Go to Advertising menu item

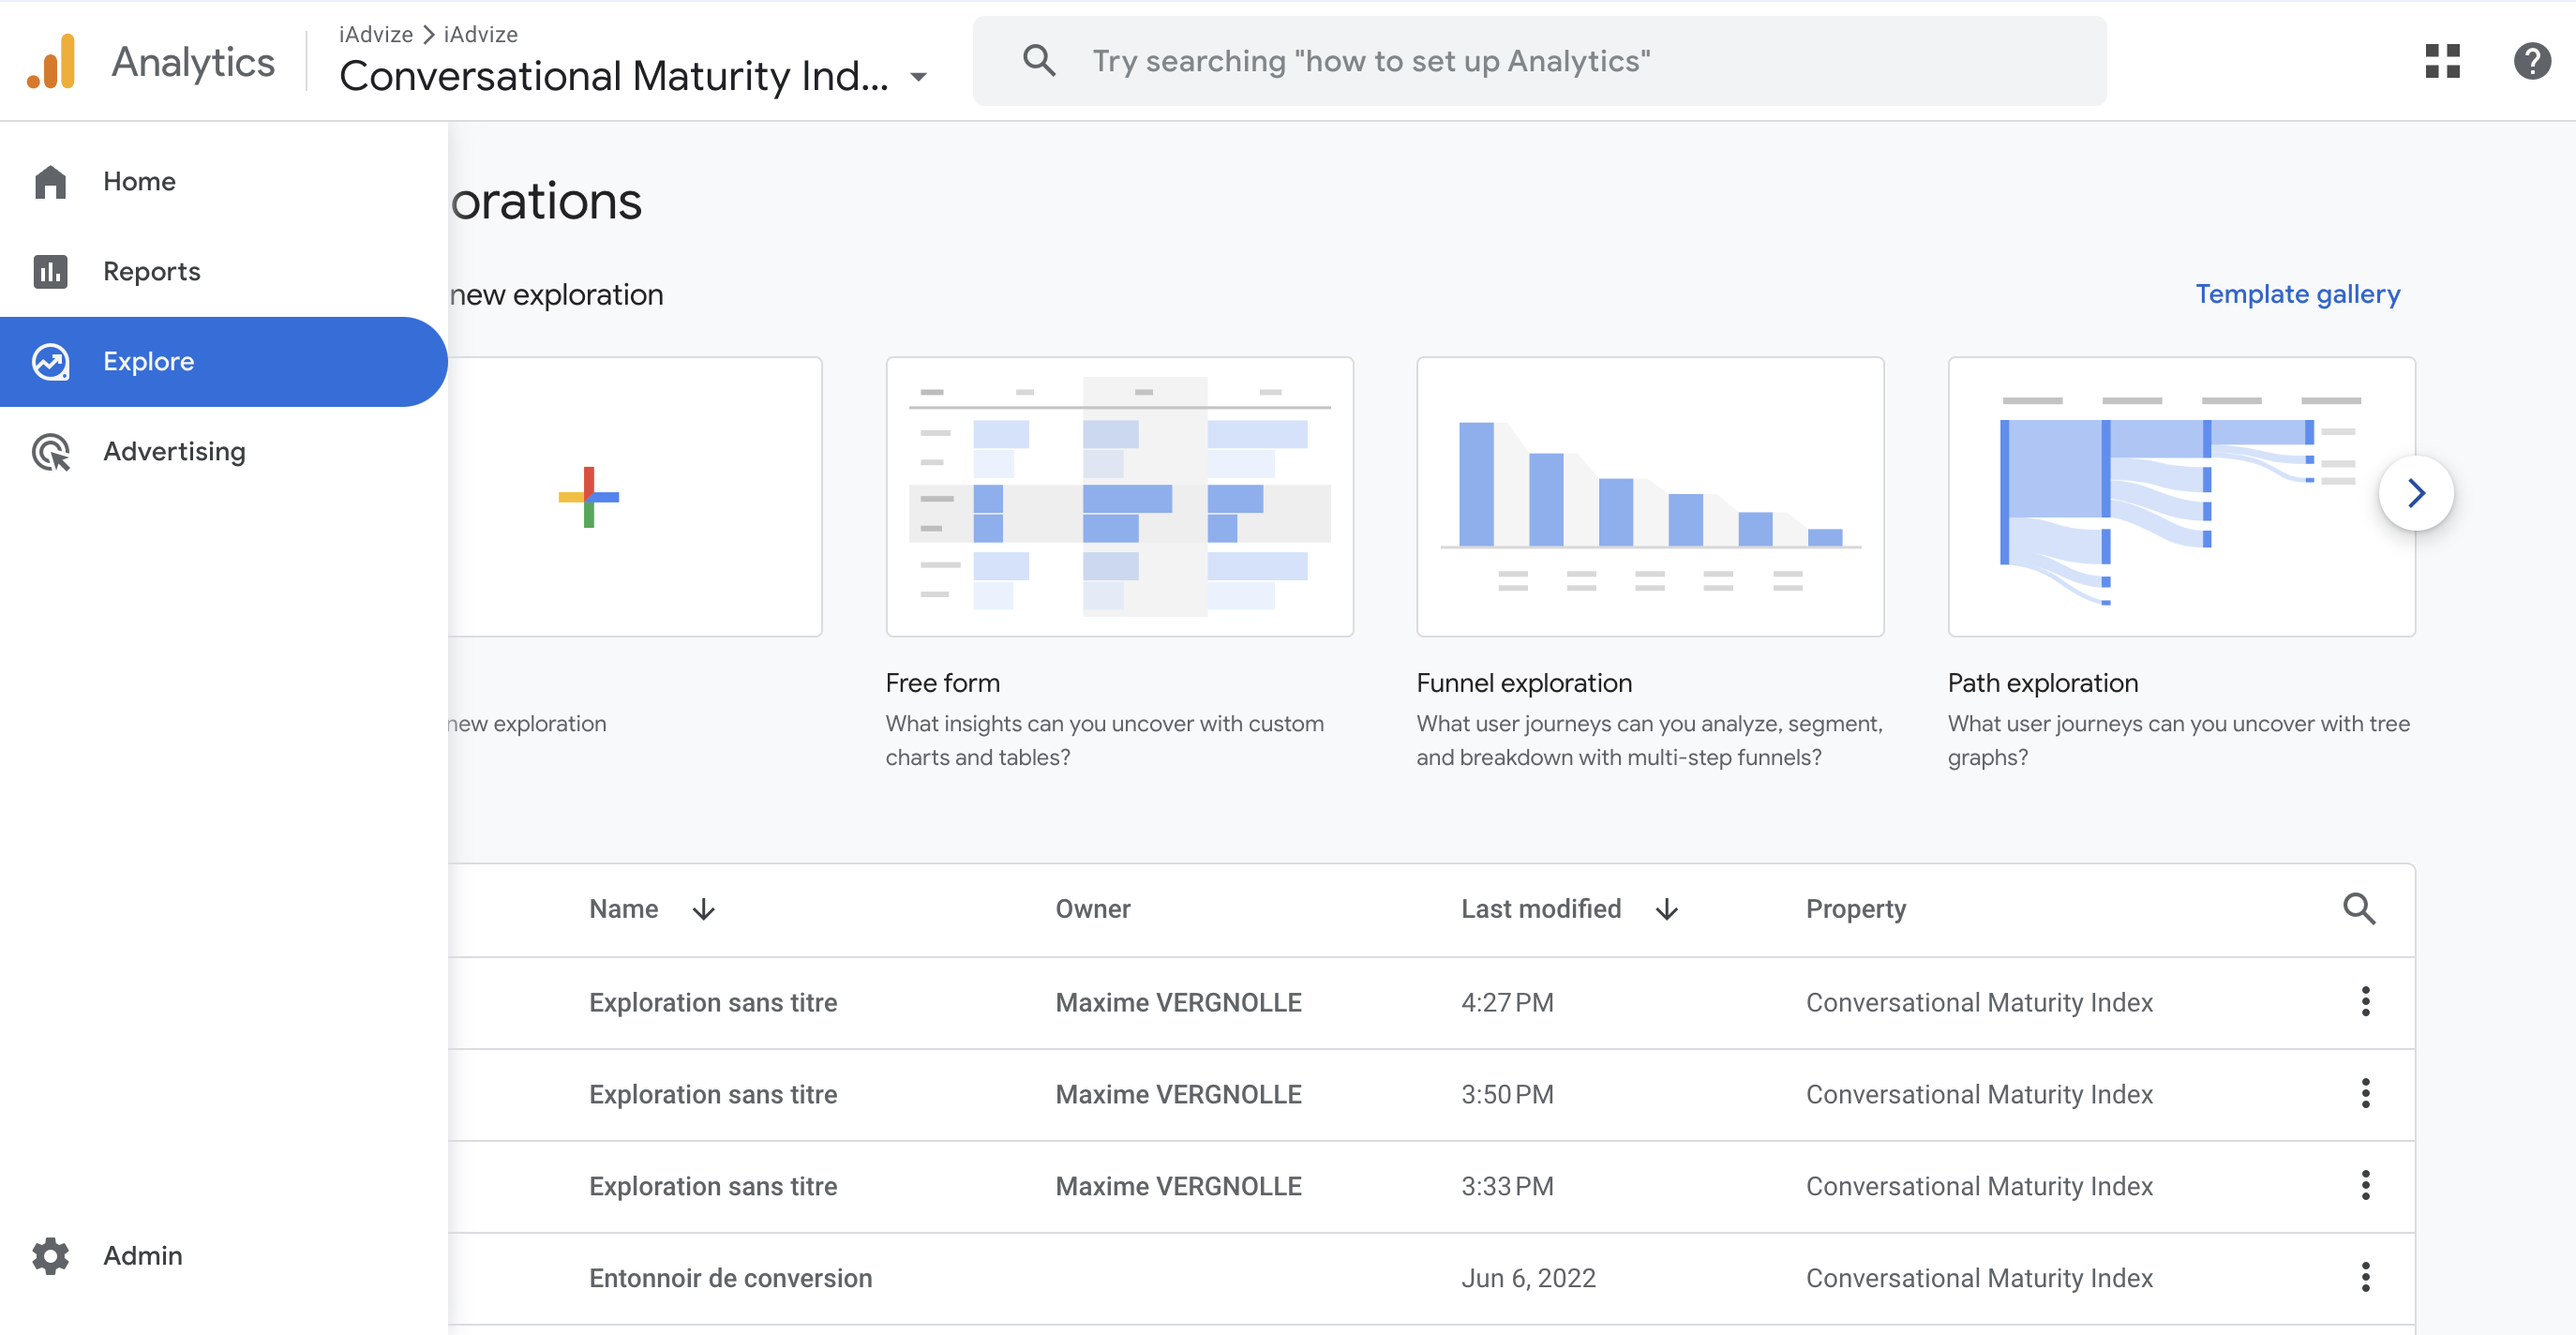coord(224,452)
